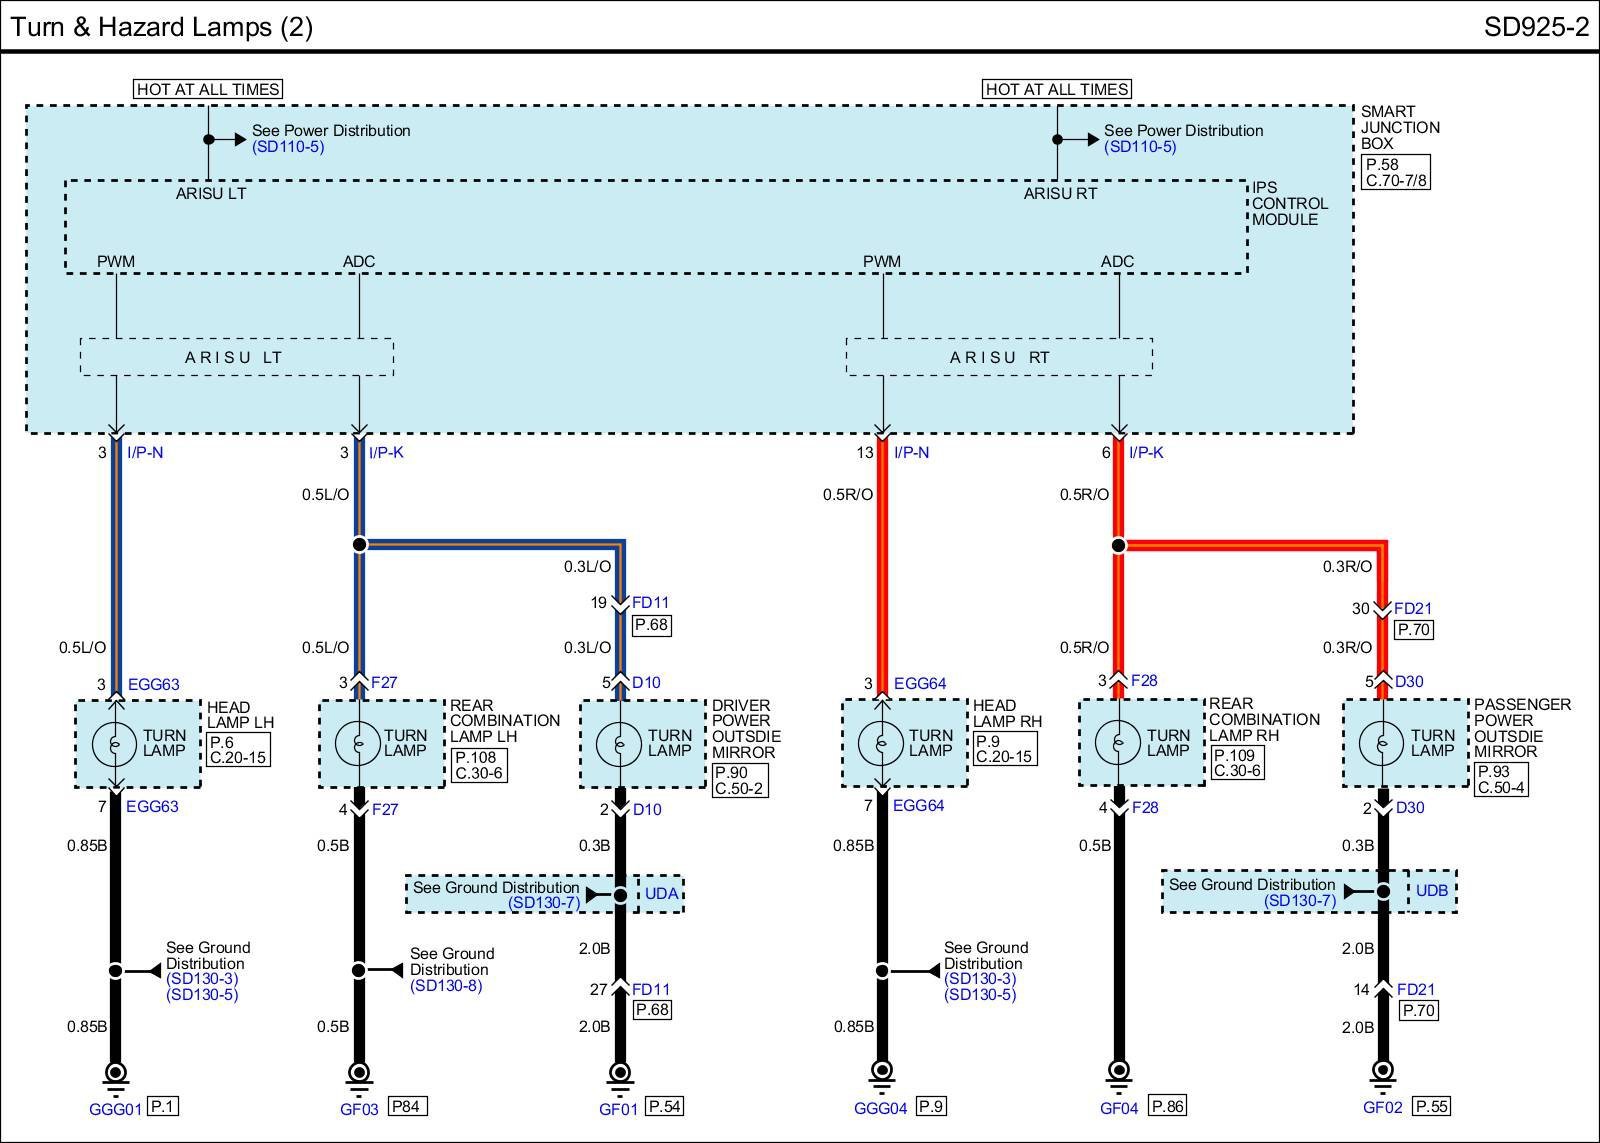Click the GGG01 ground symbol
The height and width of the screenshot is (1143, 1600).
pos(115,1074)
